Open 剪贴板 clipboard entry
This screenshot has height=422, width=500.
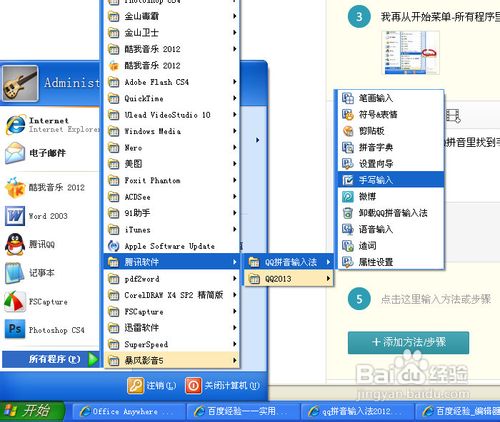click(x=391, y=131)
